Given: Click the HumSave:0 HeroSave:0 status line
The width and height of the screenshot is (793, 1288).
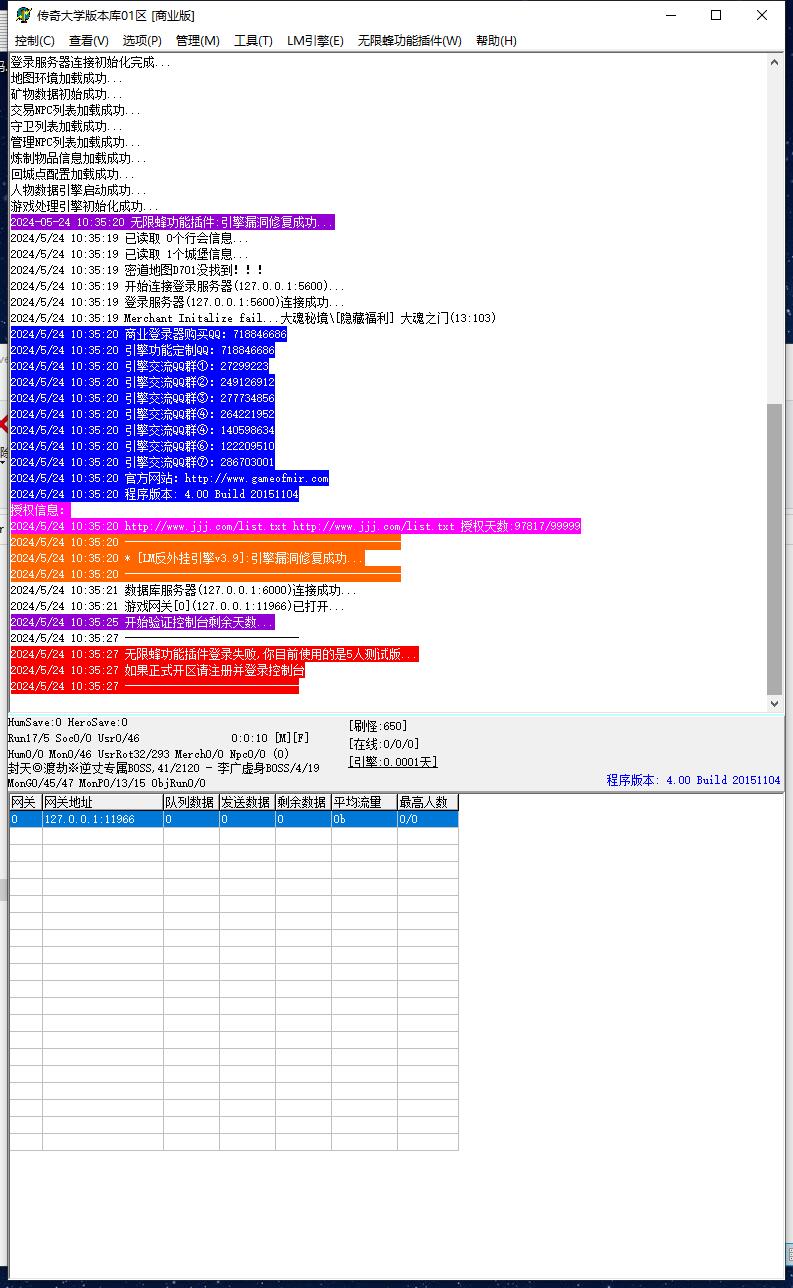Looking at the screenshot, I should 68,722.
